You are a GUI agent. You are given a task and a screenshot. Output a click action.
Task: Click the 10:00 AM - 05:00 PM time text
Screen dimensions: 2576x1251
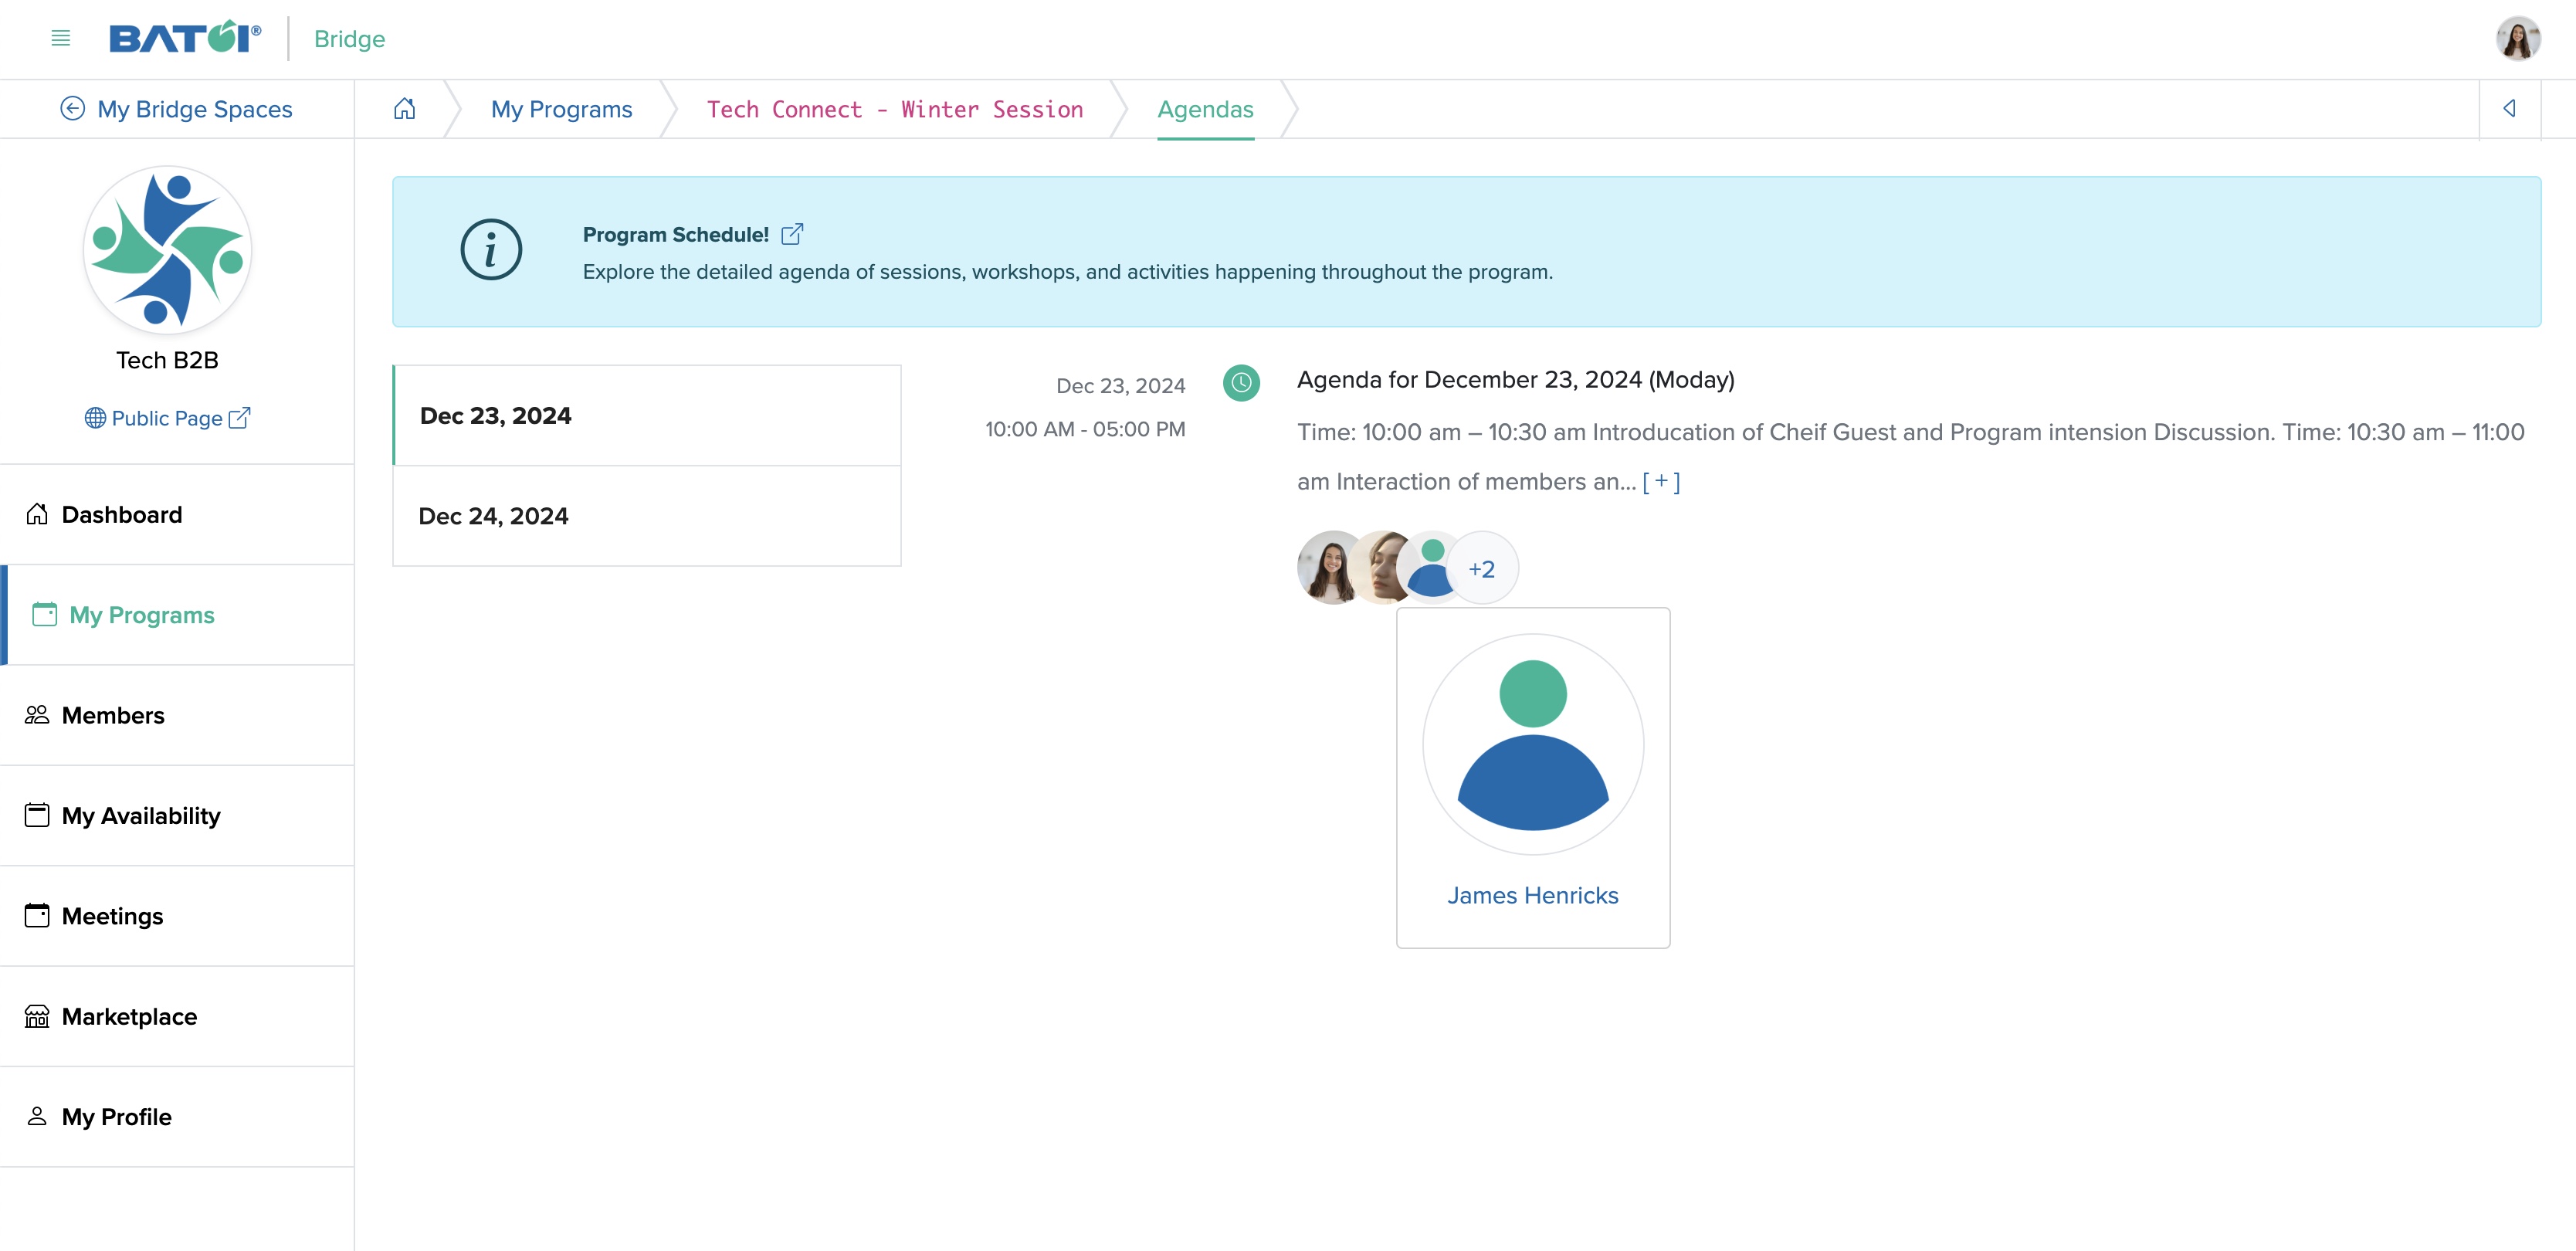click(x=1085, y=429)
